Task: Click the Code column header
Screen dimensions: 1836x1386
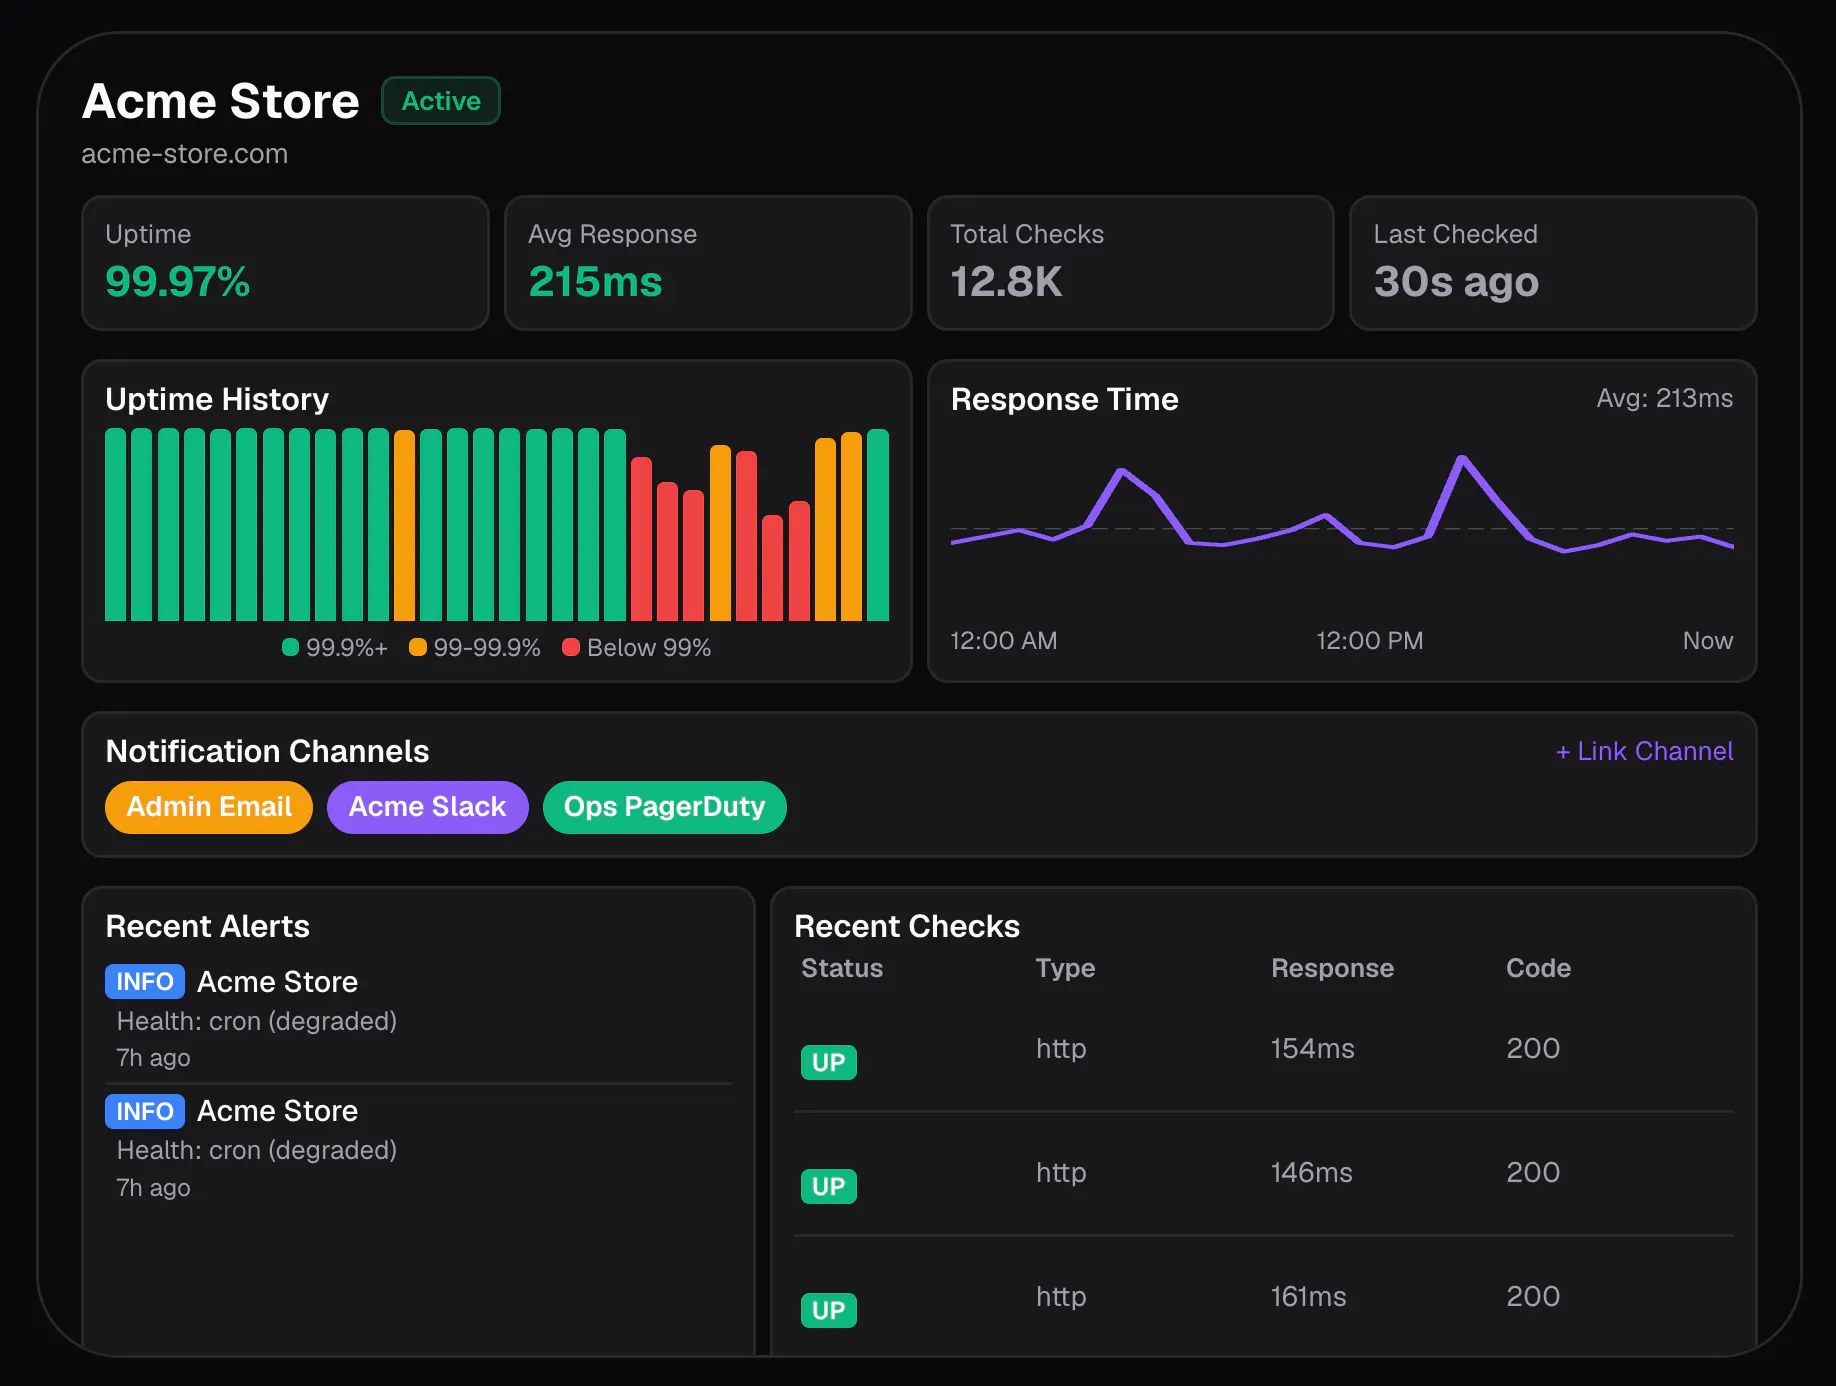Action: tap(1538, 968)
